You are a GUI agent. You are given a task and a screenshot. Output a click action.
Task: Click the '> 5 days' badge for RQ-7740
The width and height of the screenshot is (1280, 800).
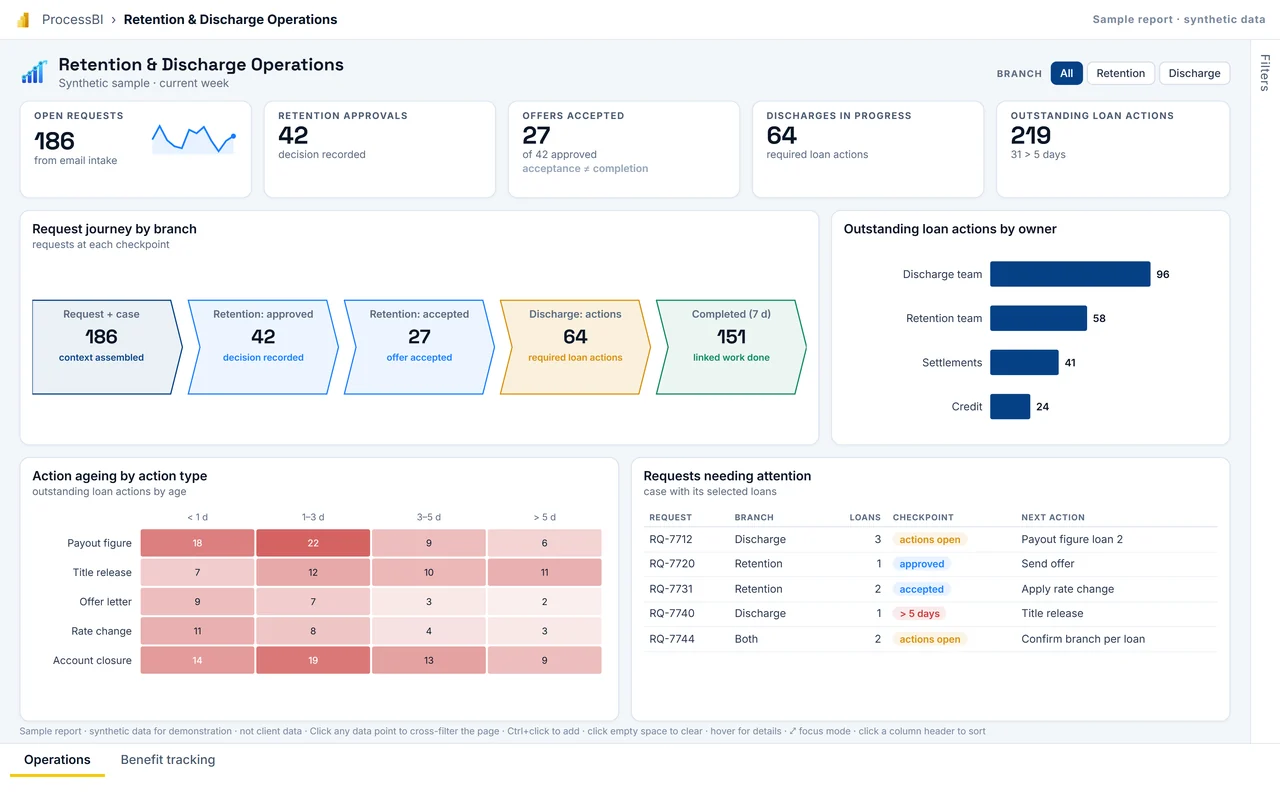tap(919, 614)
